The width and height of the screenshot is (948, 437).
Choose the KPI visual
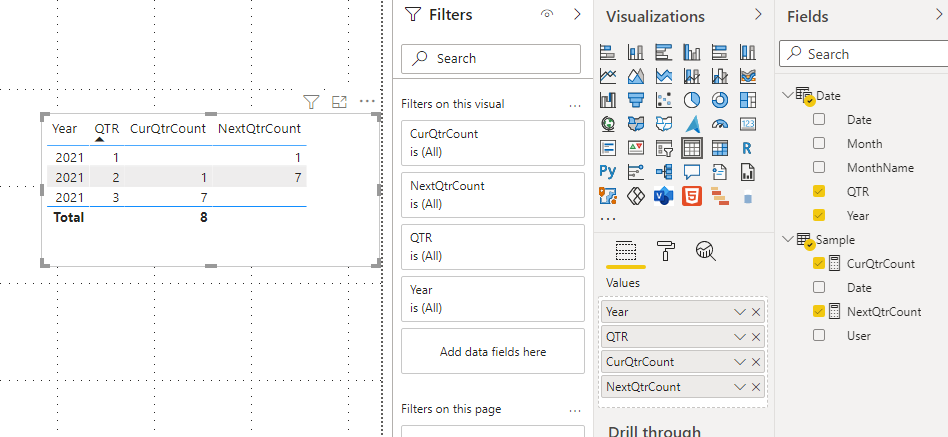635,147
